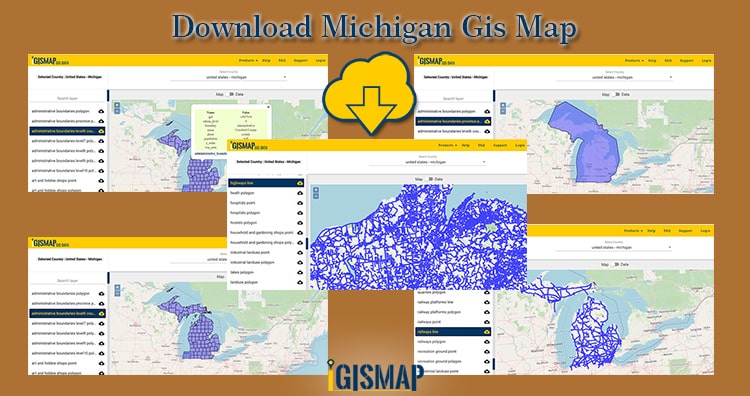Open Support in highways screenshot header
Viewport: 750px width, 396px height.
500,145
